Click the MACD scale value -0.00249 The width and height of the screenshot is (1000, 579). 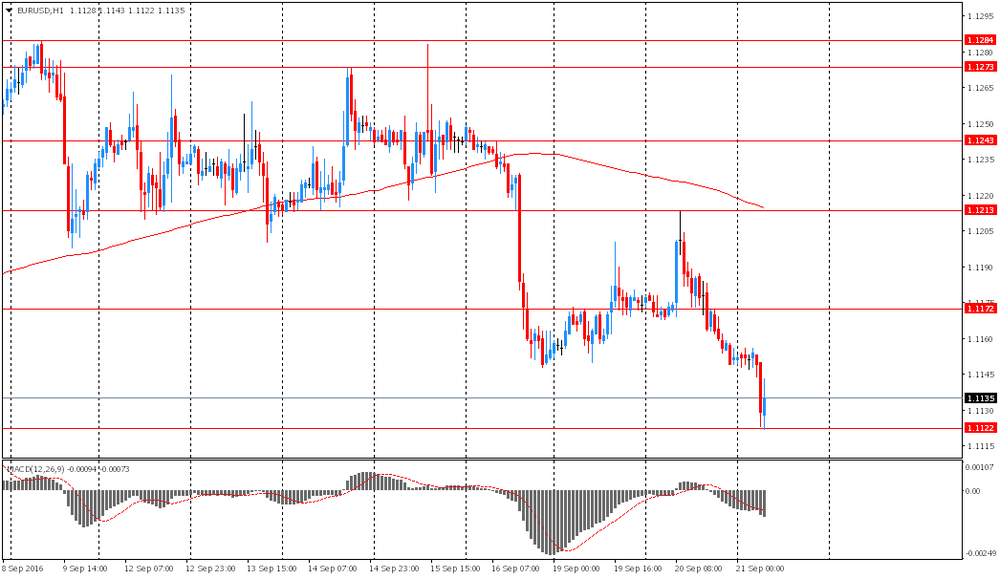pyautogui.click(x=980, y=553)
